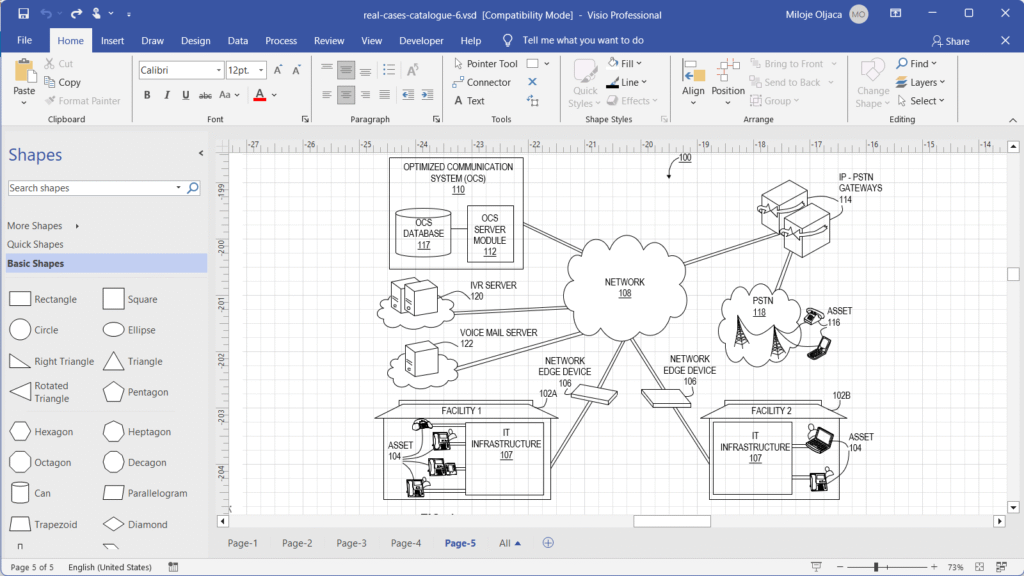Open the Page-3 tab
Viewport: 1024px width, 576px height.
tap(351, 542)
